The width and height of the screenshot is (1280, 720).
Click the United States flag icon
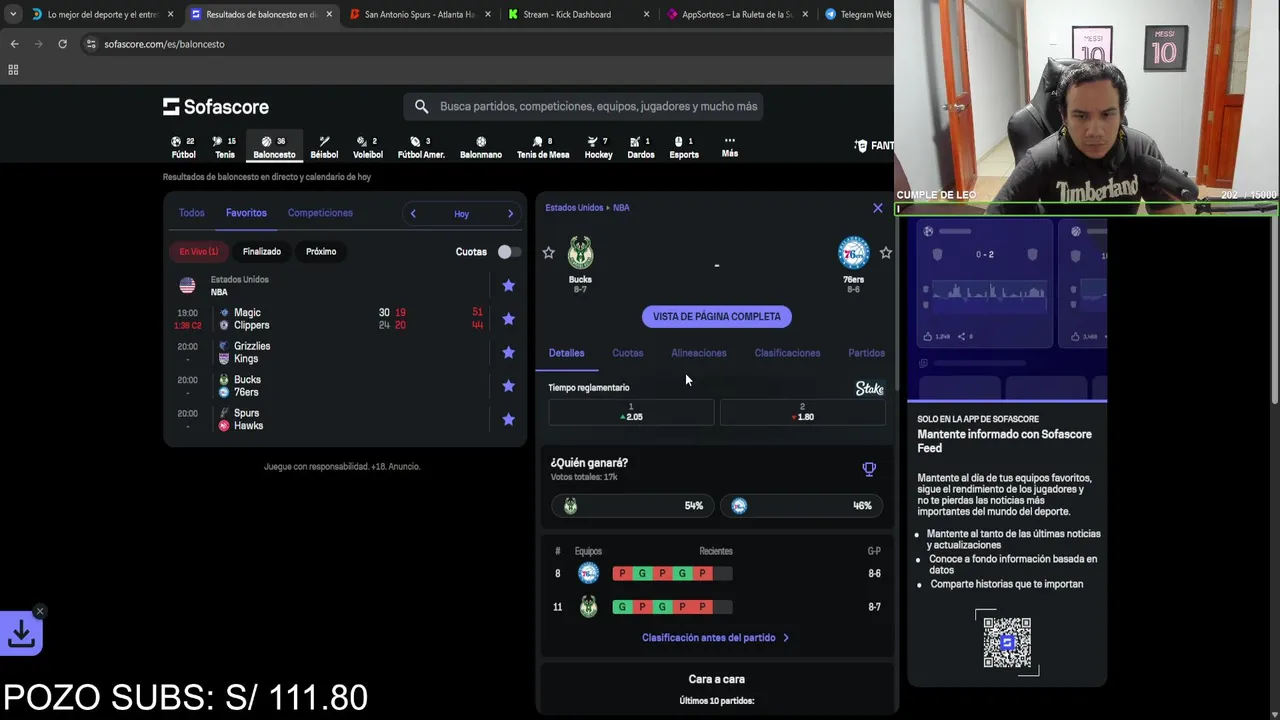point(187,285)
